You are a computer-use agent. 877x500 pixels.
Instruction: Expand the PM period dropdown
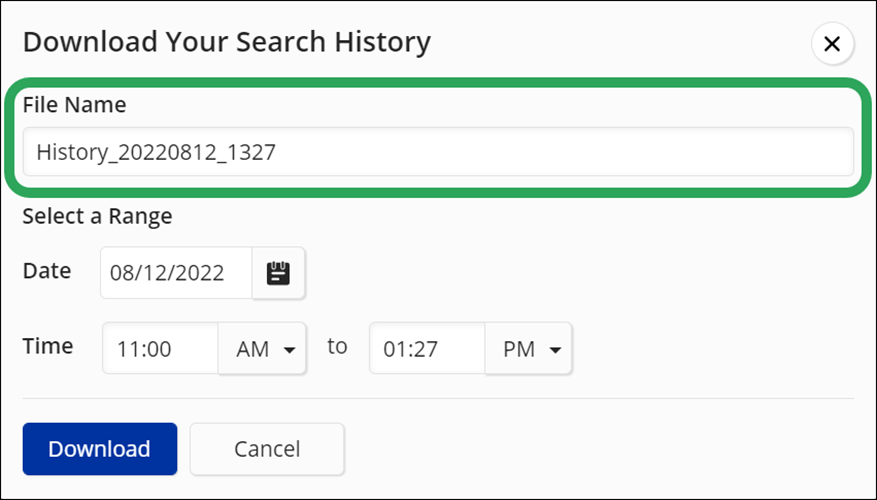(x=529, y=349)
